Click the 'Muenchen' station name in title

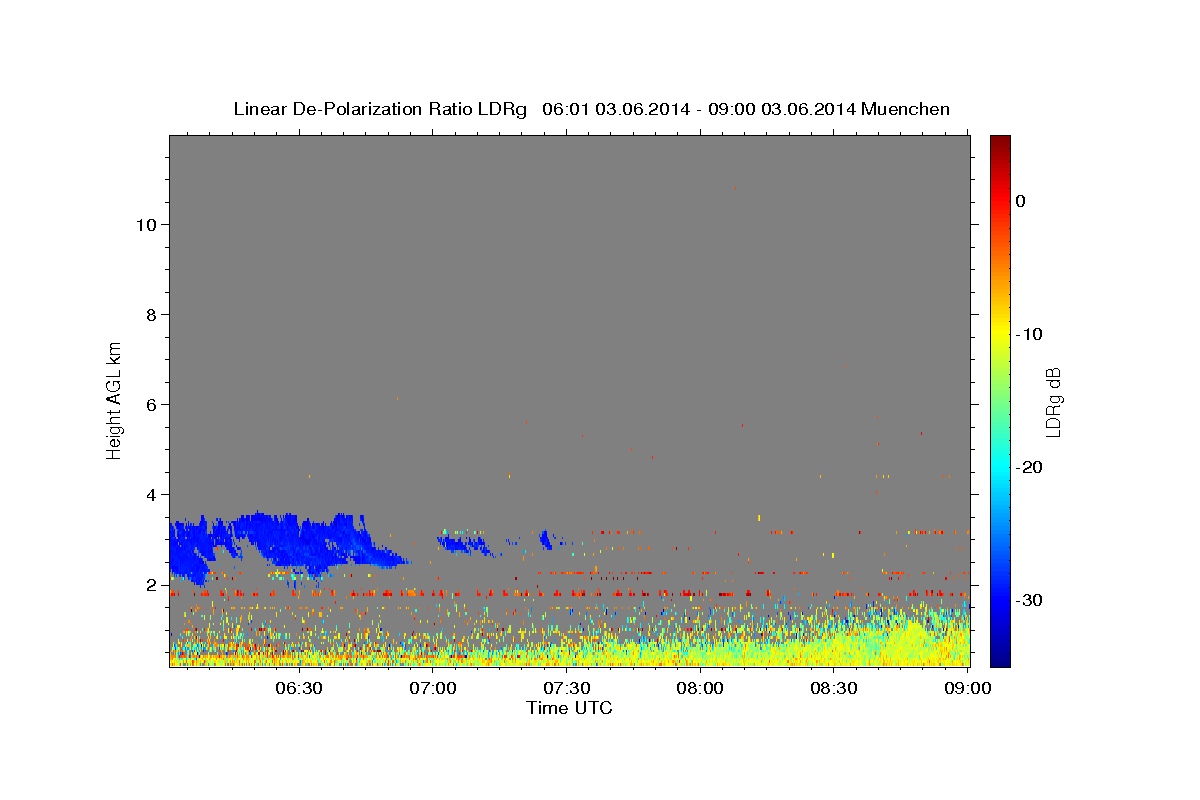pyautogui.click(x=907, y=109)
